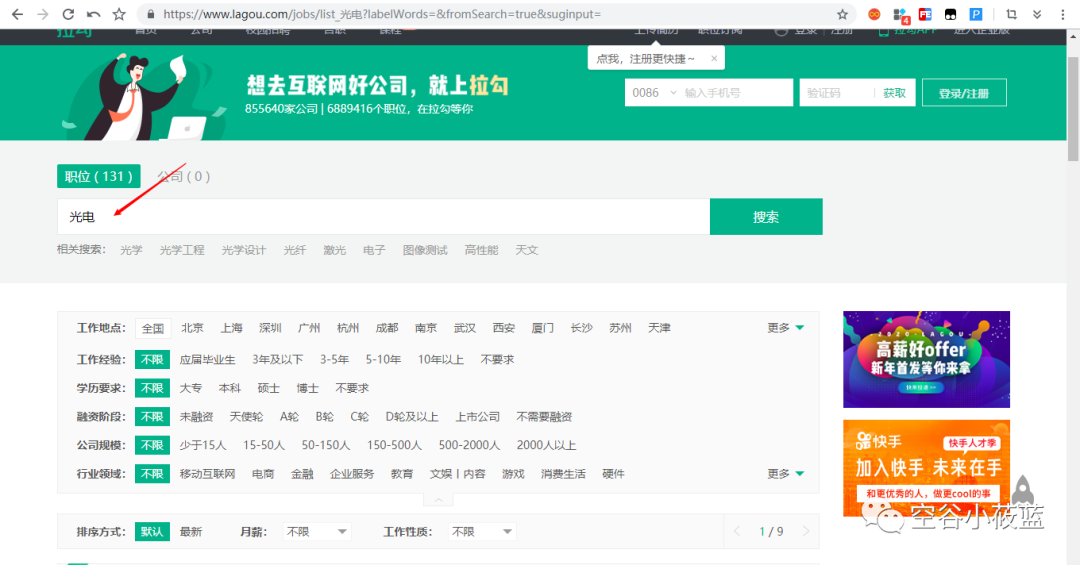Click related search 光学设计
Image resolution: width=1080 pixels, height=565 pixels.
tap(244, 250)
